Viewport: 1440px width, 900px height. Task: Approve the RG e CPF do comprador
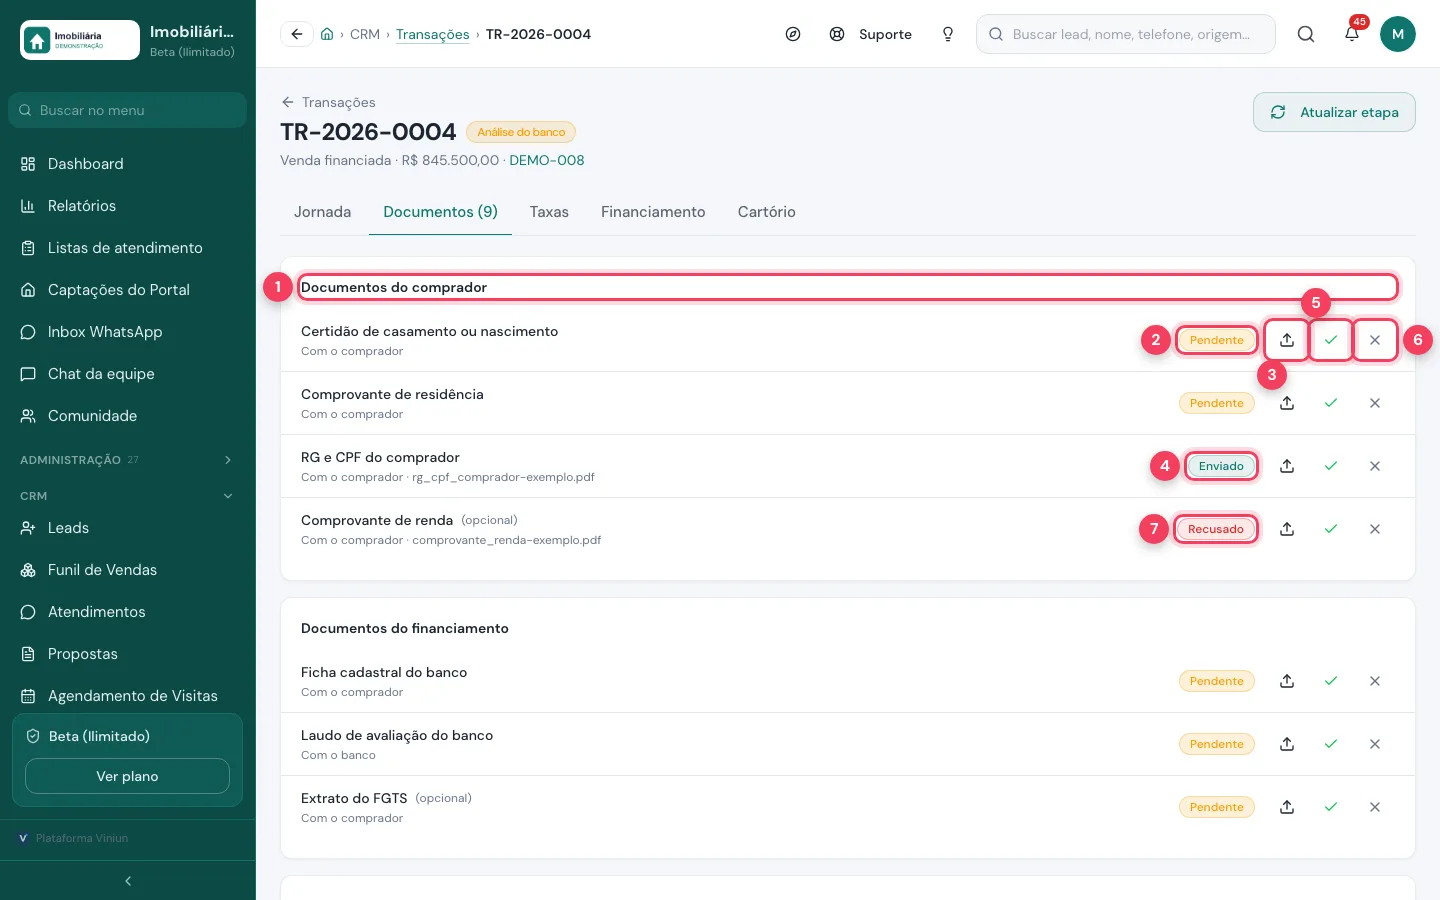coord(1331,466)
